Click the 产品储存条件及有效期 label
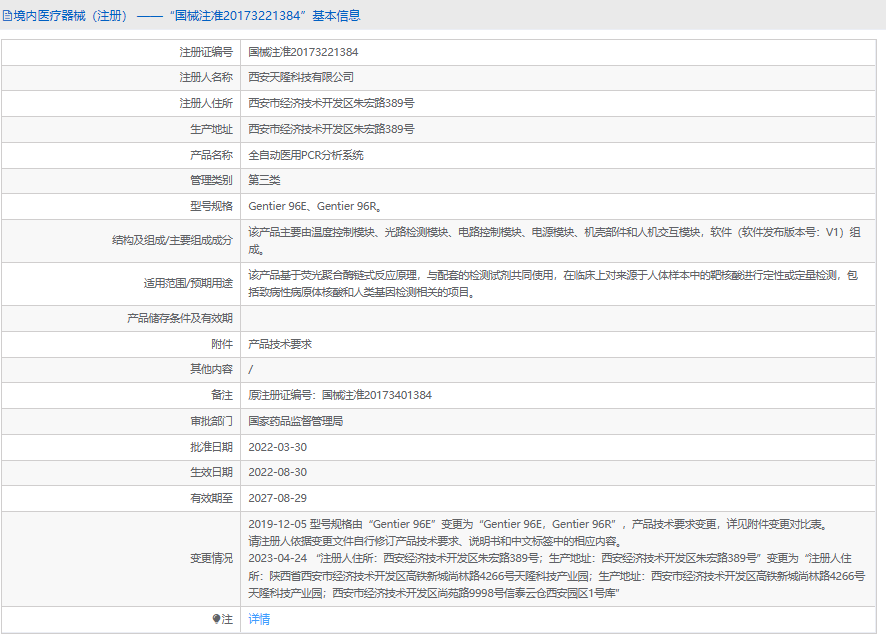This screenshot has height=639, width=886. (180, 319)
